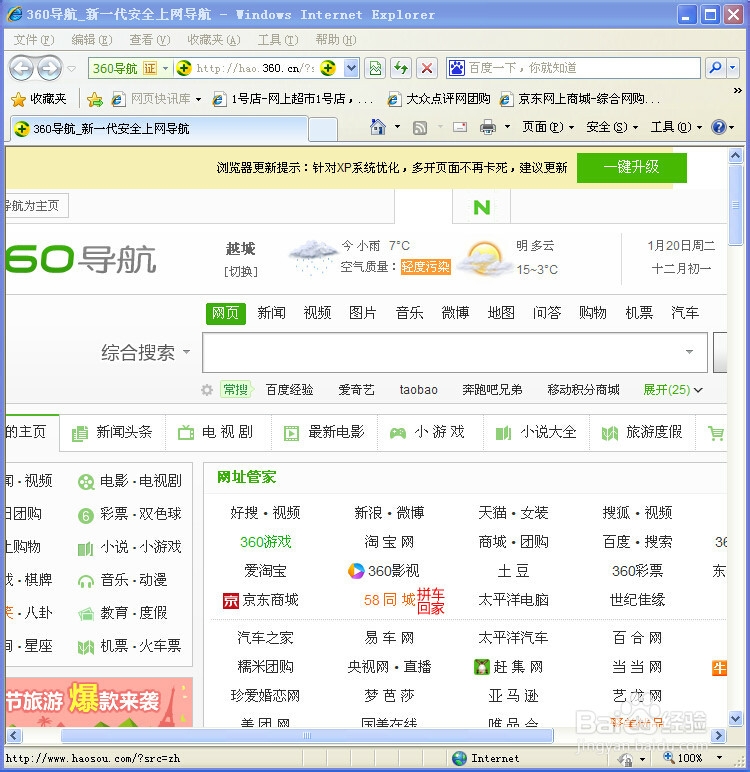This screenshot has width=750, height=772.
Task: Click the read mail icon
Action: pyautogui.click(x=460, y=128)
